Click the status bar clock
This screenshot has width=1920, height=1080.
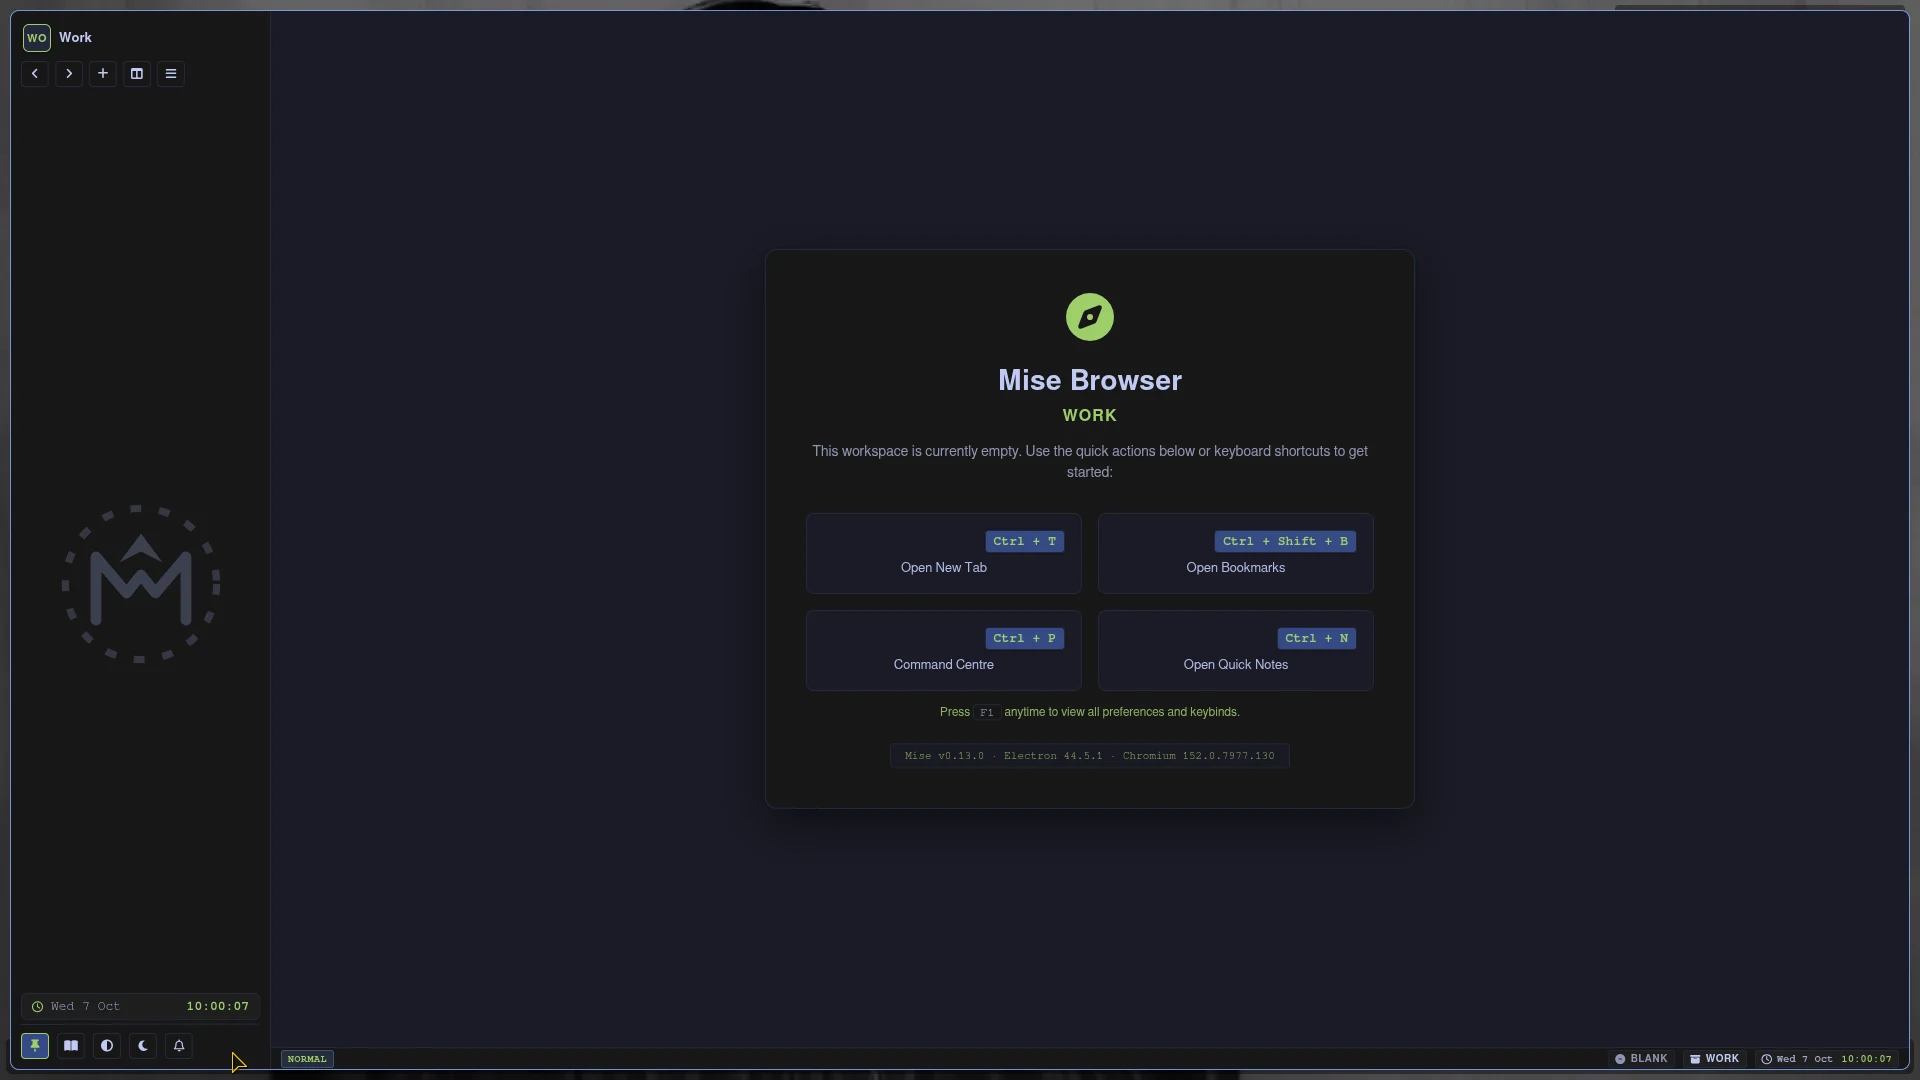(x=1827, y=1059)
